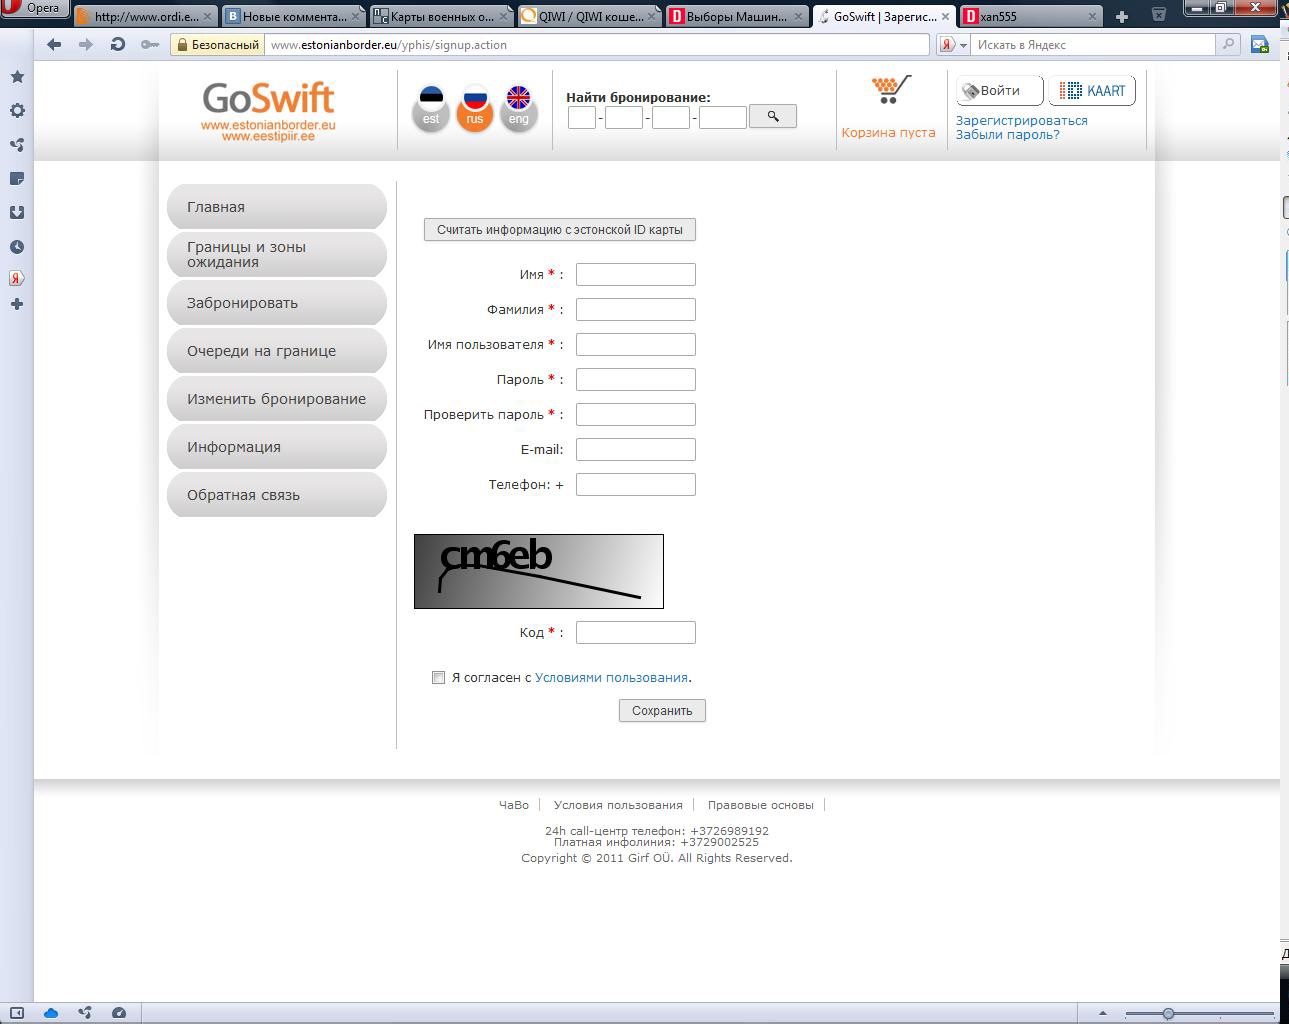The image size is (1289, 1024).
Task: Open the gear widgets panel in sidebar
Action: [17, 111]
